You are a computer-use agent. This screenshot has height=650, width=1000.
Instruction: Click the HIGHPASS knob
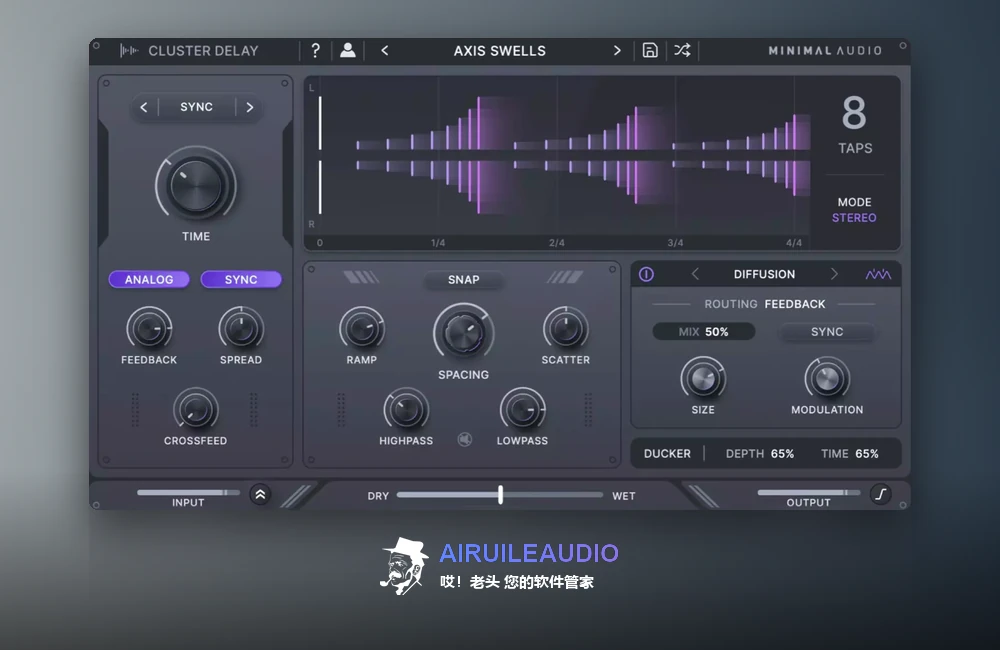[406, 410]
